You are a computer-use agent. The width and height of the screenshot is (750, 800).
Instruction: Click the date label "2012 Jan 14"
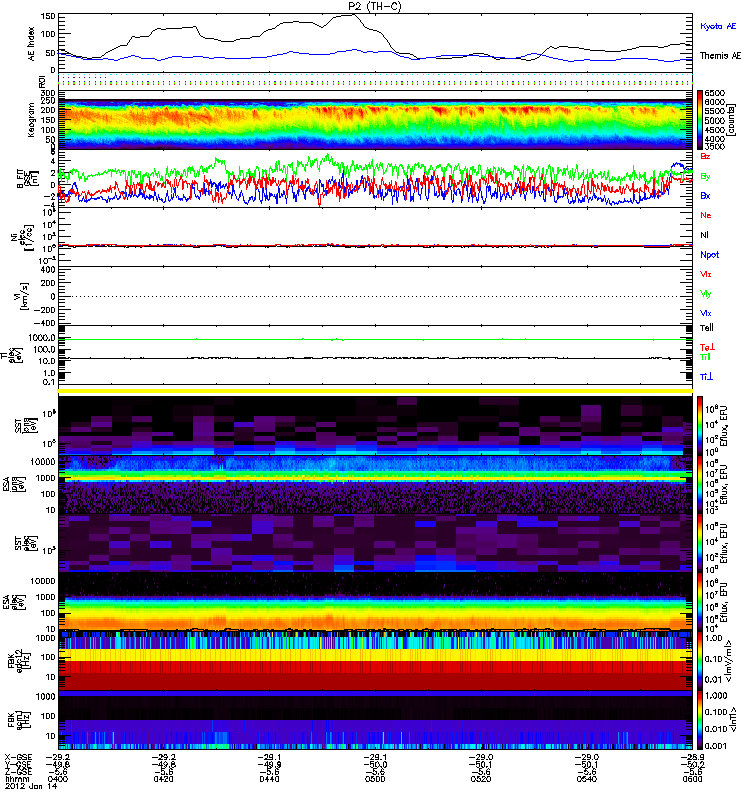(x=30, y=786)
